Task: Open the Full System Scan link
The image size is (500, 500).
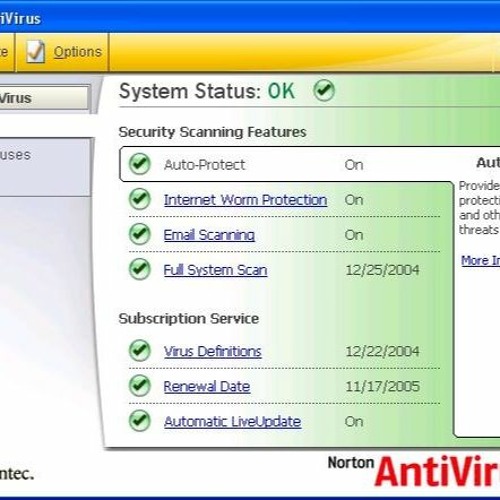Action: pyautogui.click(x=215, y=270)
